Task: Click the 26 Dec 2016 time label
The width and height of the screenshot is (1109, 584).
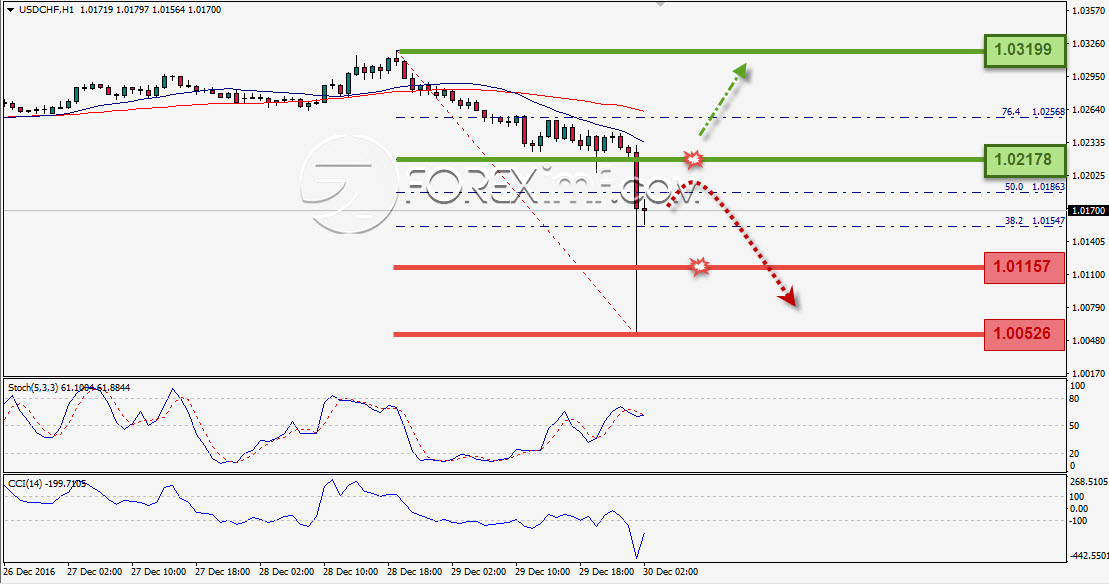Action: click(x=30, y=571)
